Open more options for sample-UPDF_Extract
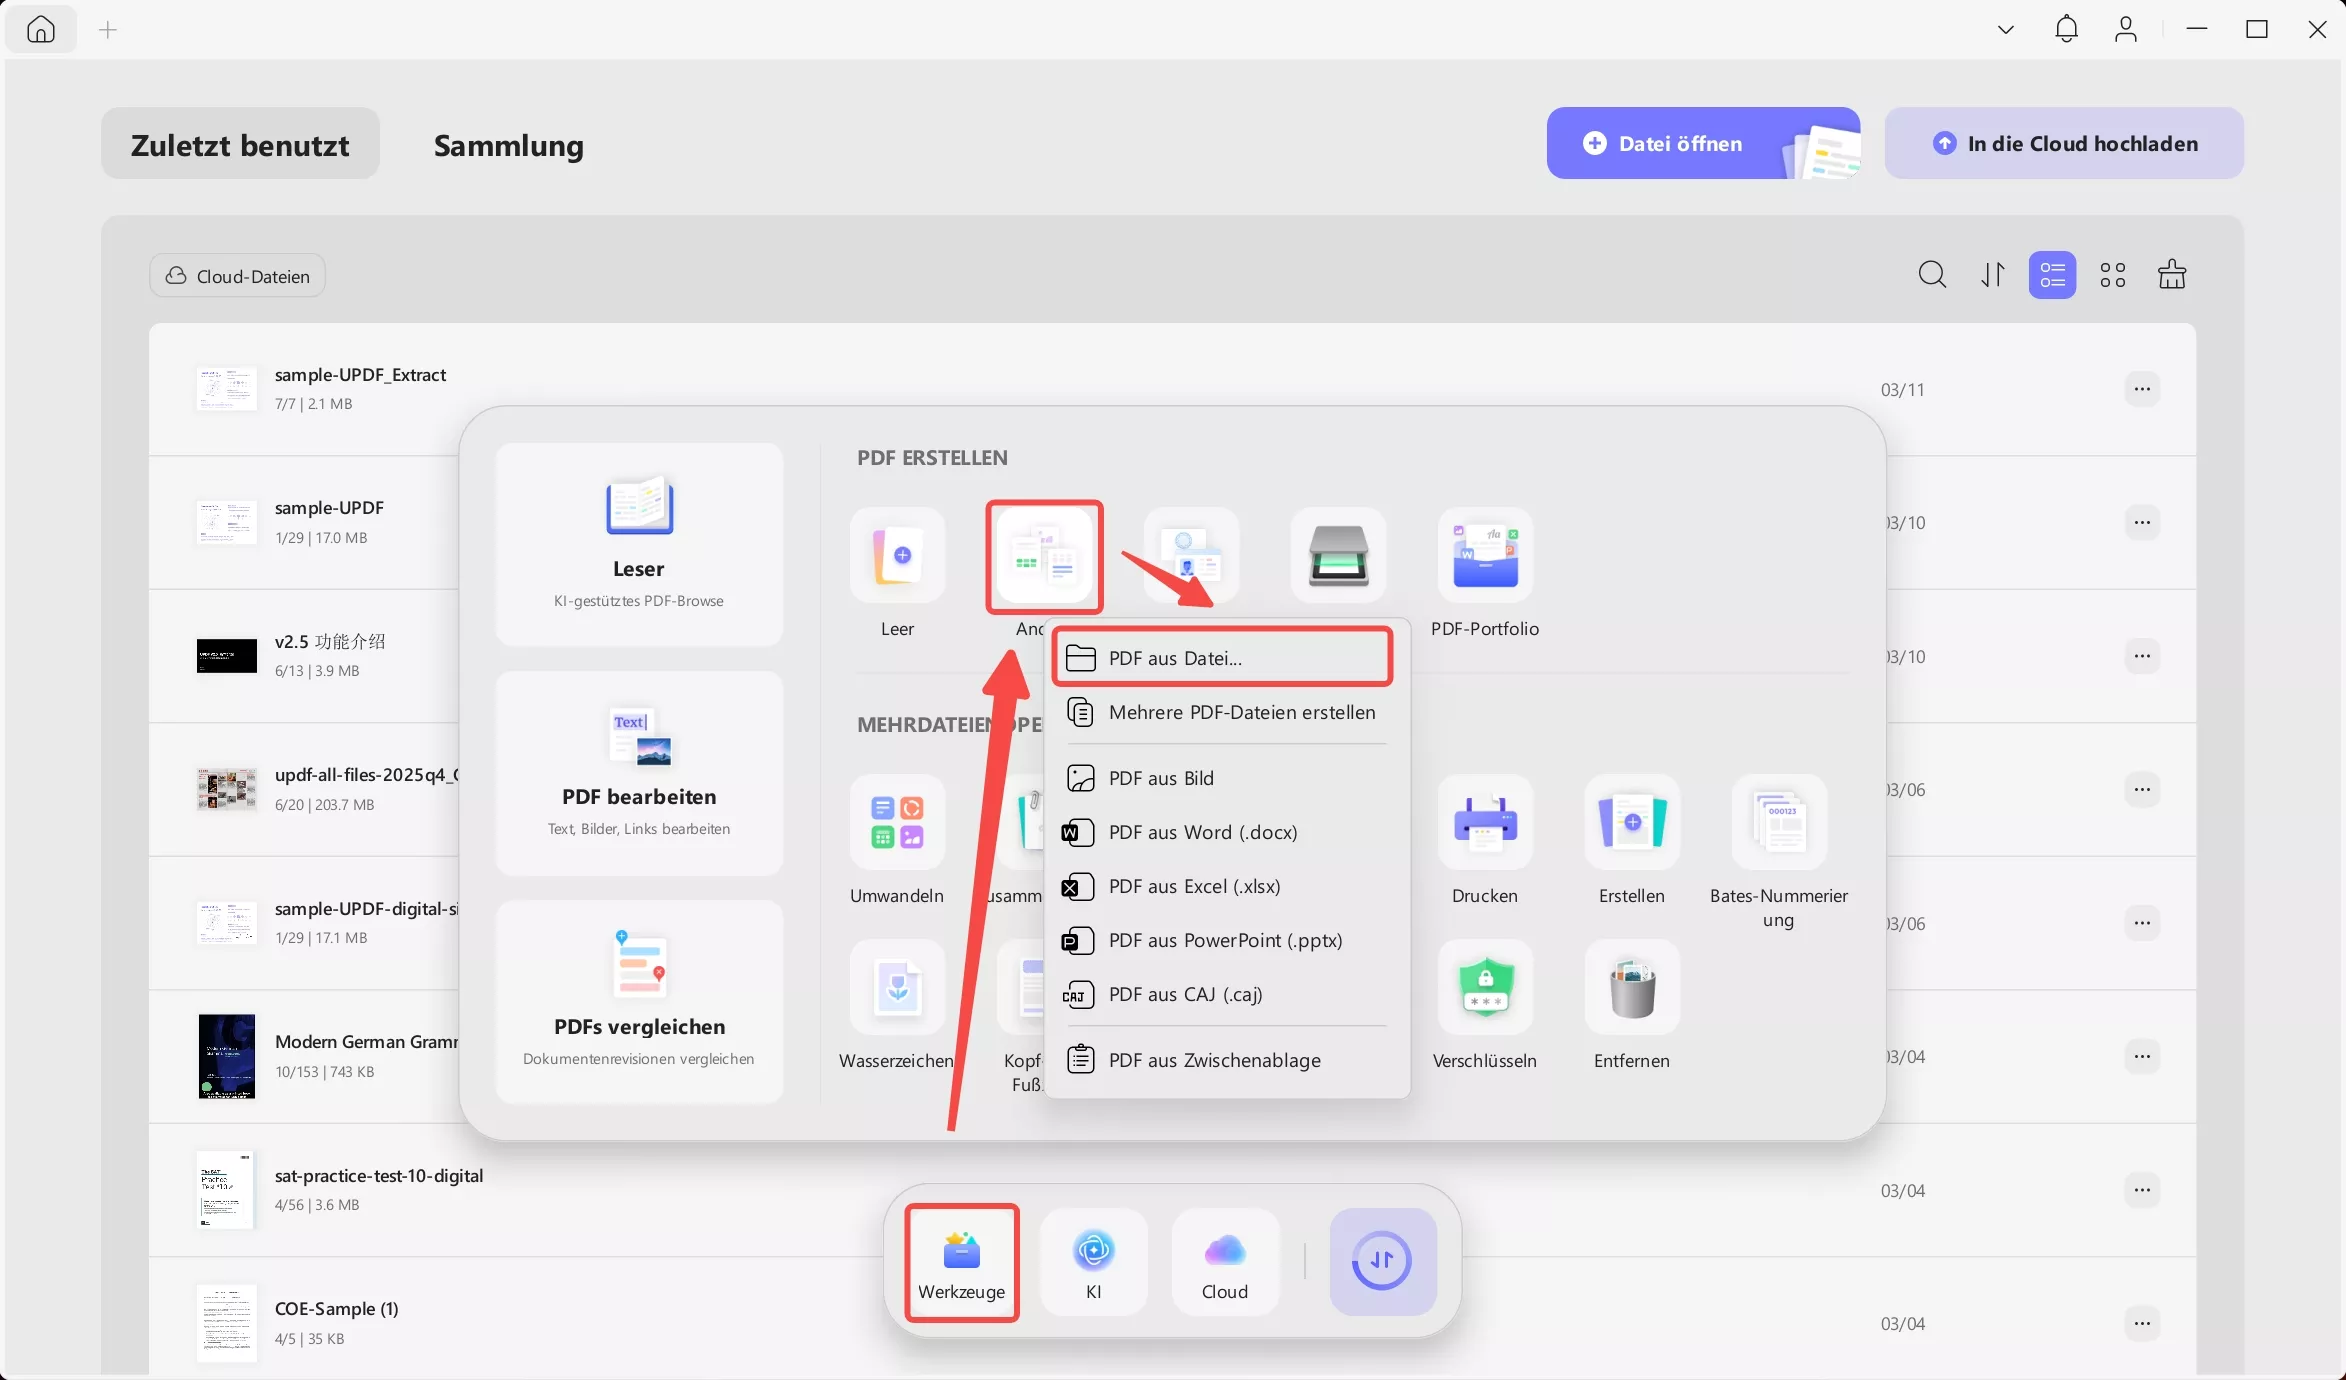The height and width of the screenshot is (1380, 2346). pyautogui.click(x=2142, y=389)
